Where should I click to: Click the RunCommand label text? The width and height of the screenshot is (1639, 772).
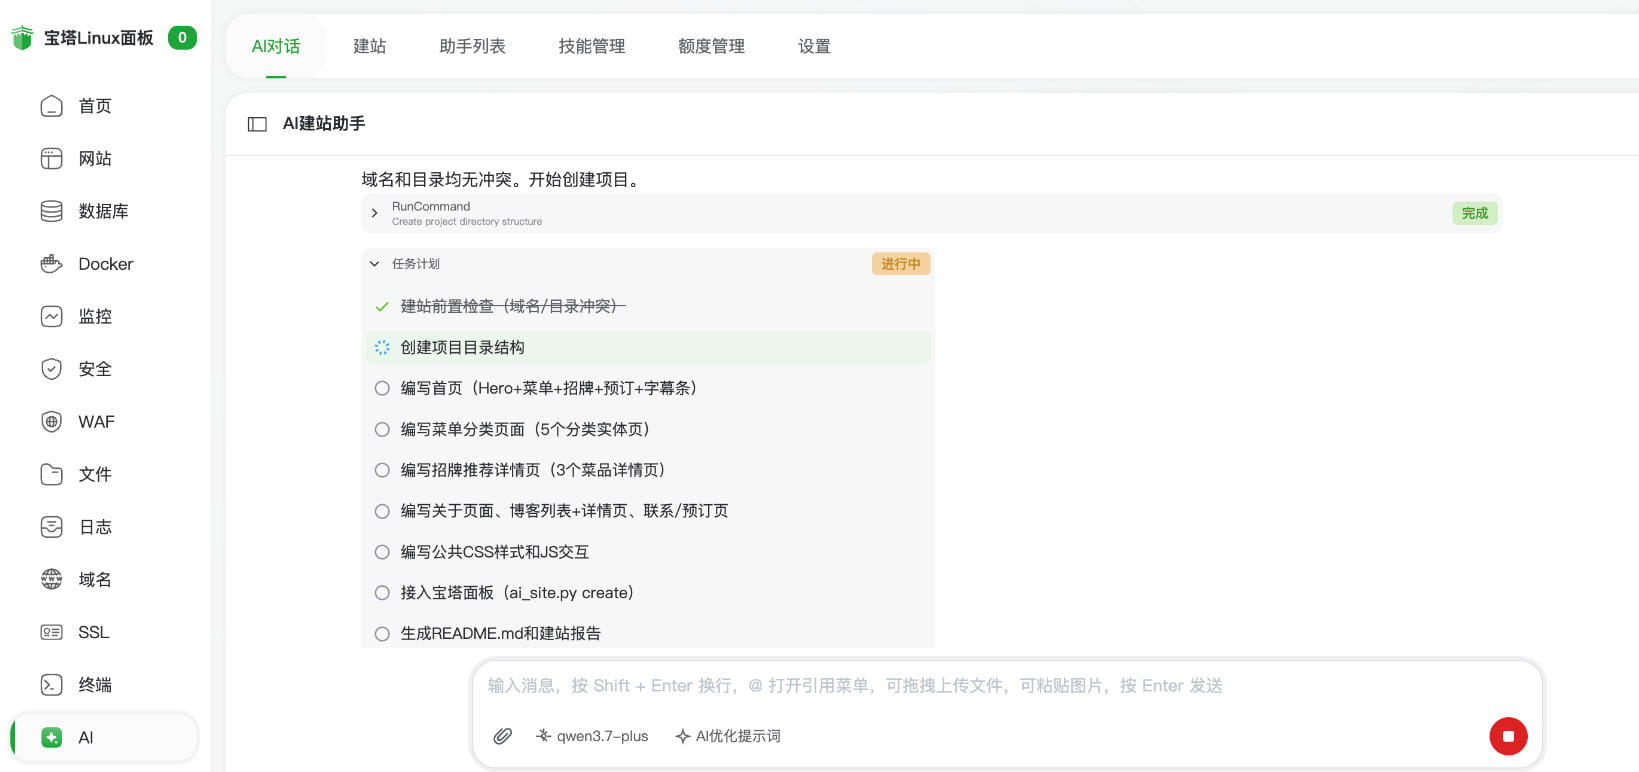point(431,207)
